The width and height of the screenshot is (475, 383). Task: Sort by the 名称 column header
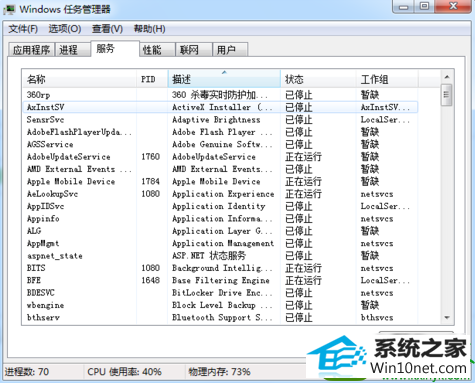coord(80,79)
